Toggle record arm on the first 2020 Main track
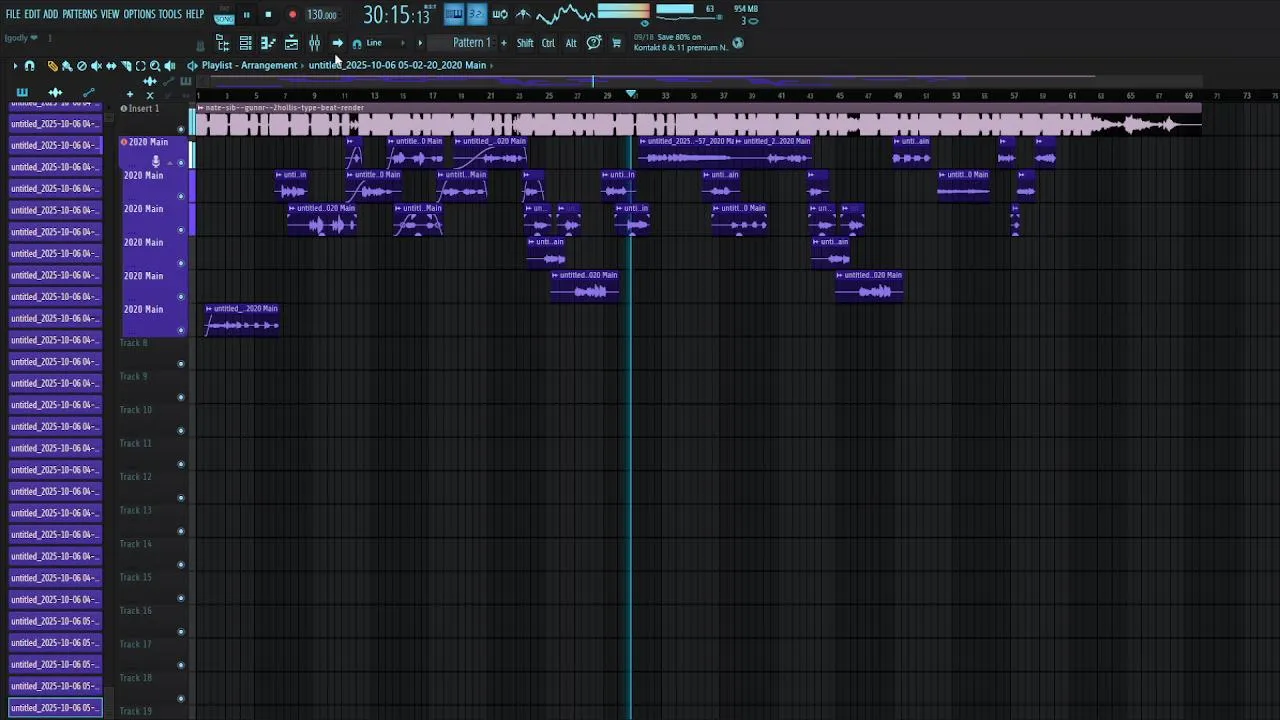 click(x=124, y=142)
